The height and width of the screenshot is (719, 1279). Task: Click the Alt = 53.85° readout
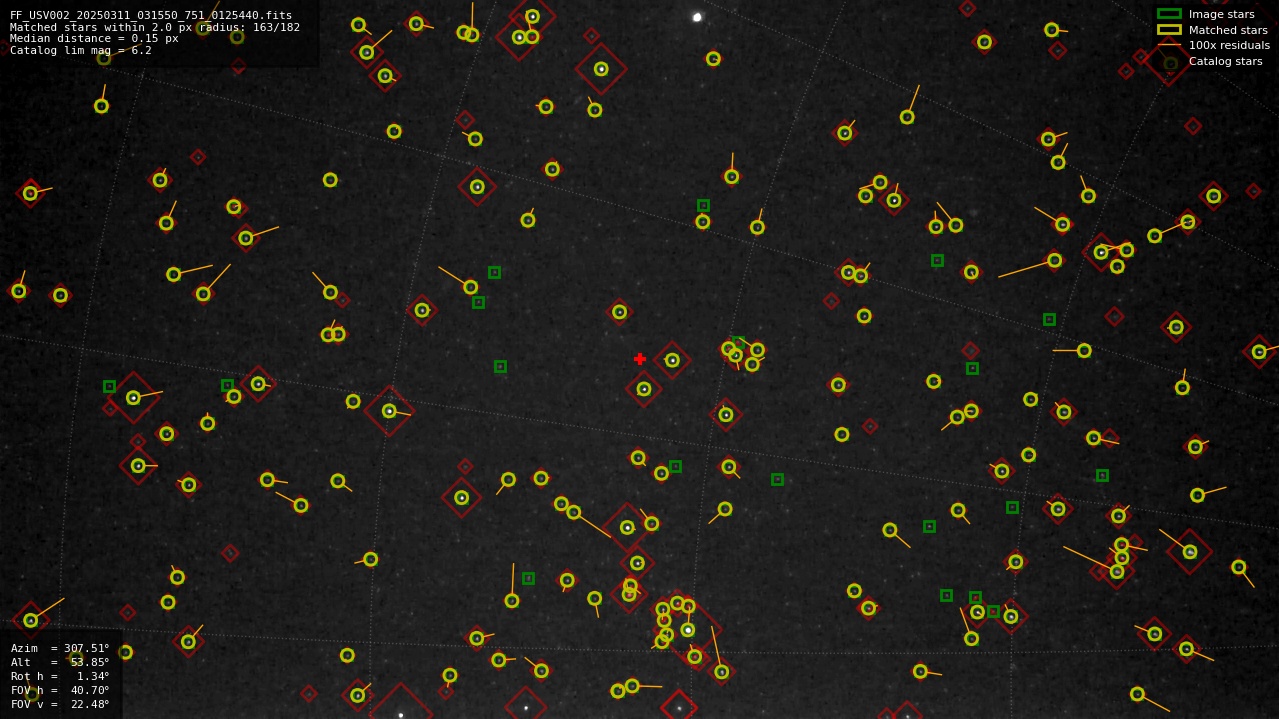[60, 662]
